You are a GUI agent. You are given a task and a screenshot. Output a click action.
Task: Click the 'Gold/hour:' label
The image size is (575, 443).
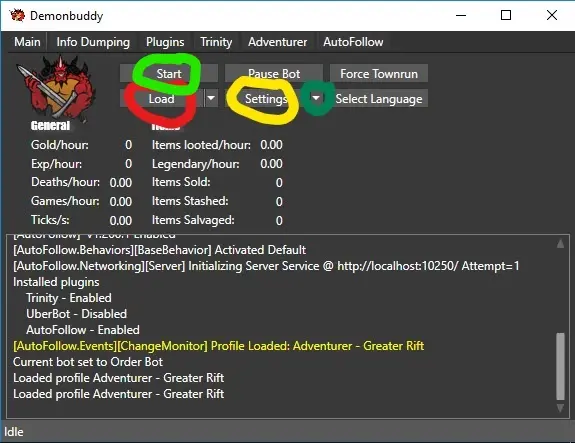(x=60, y=145)
